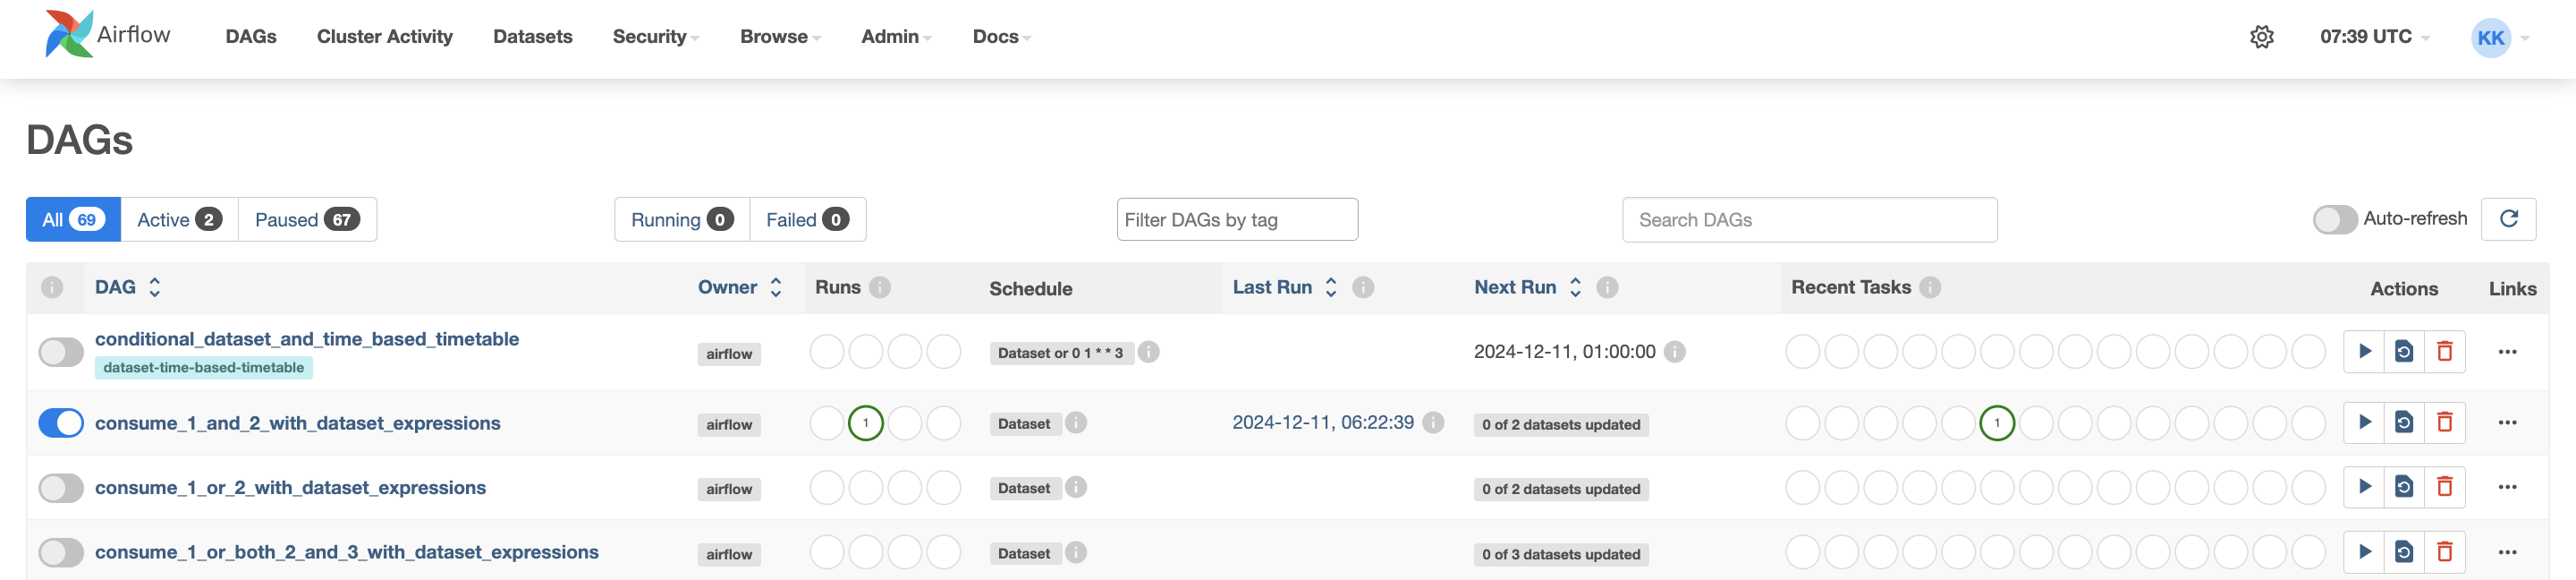Click the info icon next to Runs

click(x=880, y=288)
